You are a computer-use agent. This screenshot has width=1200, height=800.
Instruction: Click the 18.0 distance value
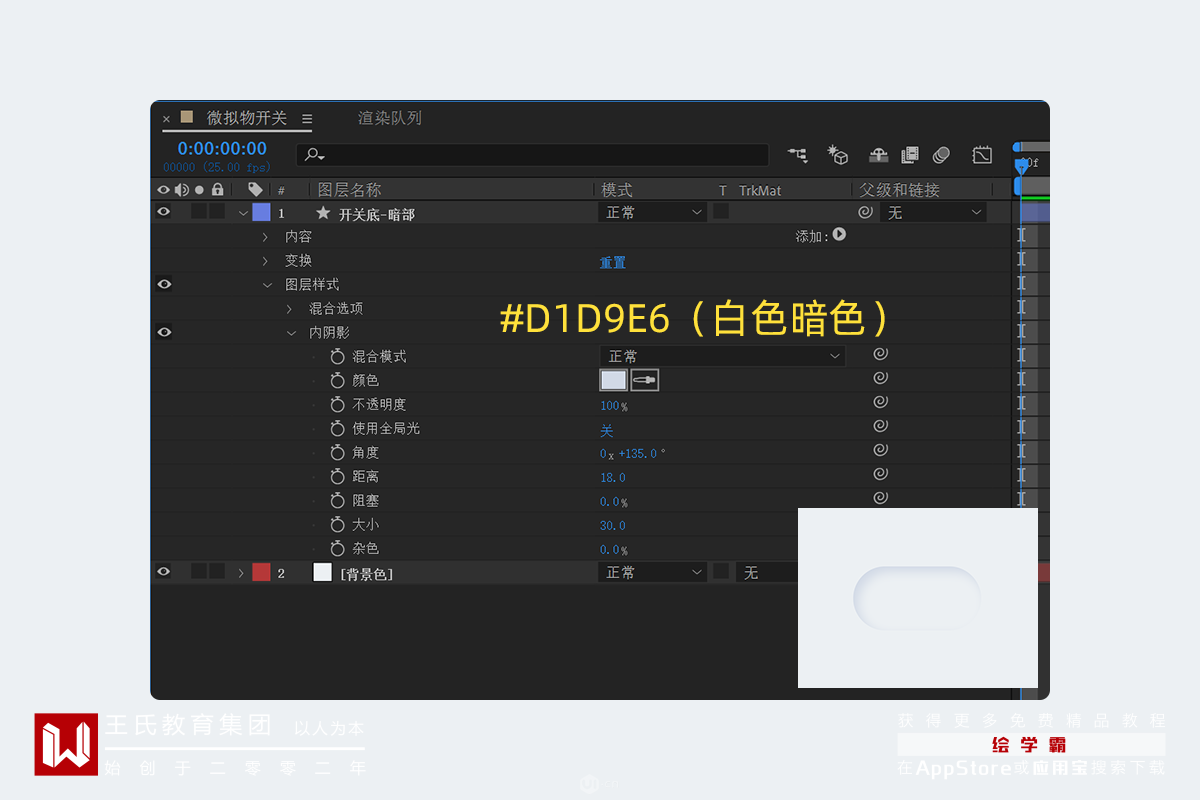point(613,478)
